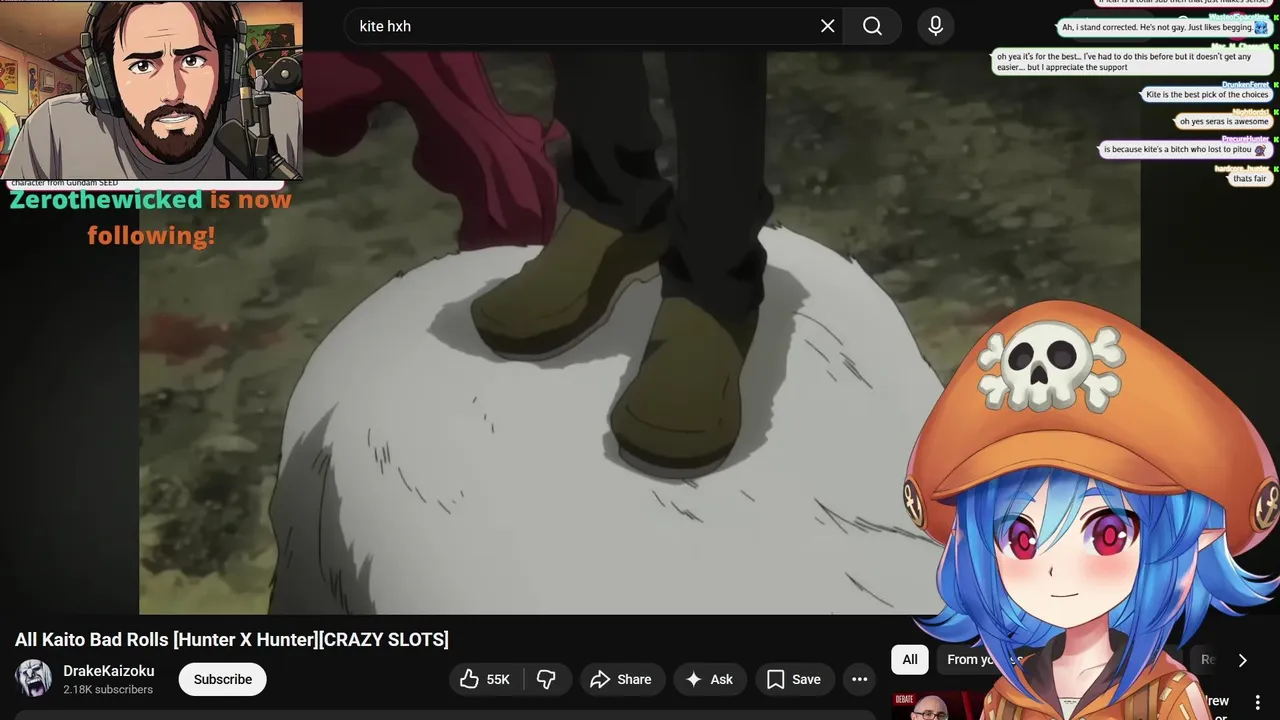Click the magnifying glass search button
This screenshot has width=1280, height=720.
click(872, 26)
